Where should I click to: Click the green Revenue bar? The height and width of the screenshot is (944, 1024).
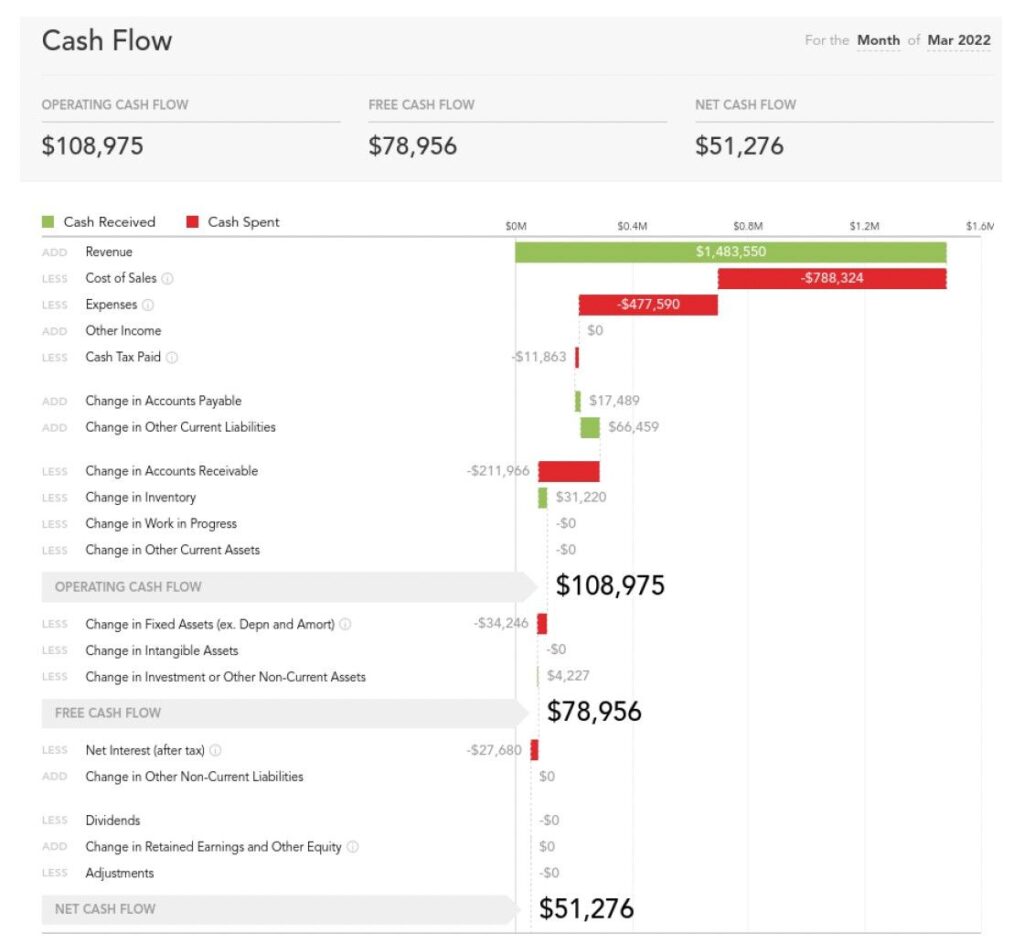[x=730, y=252]
